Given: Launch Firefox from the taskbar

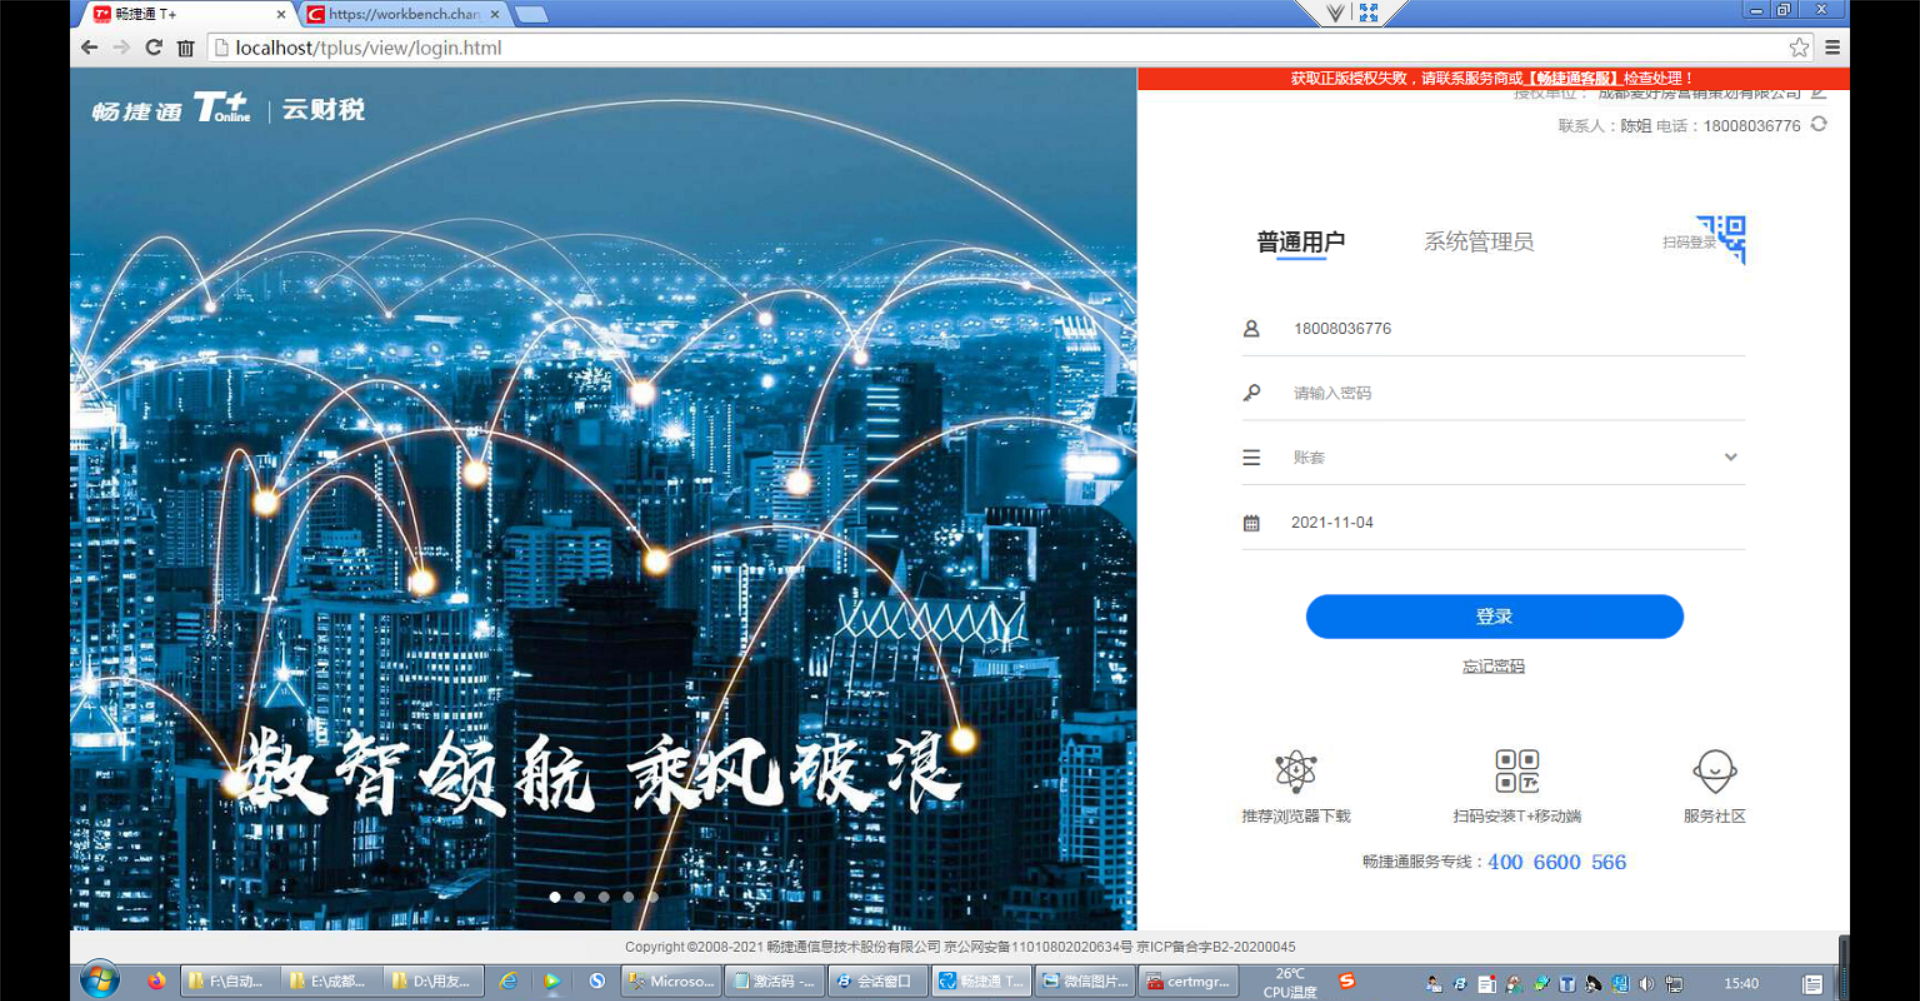Looking at the screenshot, I should pyautogui.click(x=156, y=981).
